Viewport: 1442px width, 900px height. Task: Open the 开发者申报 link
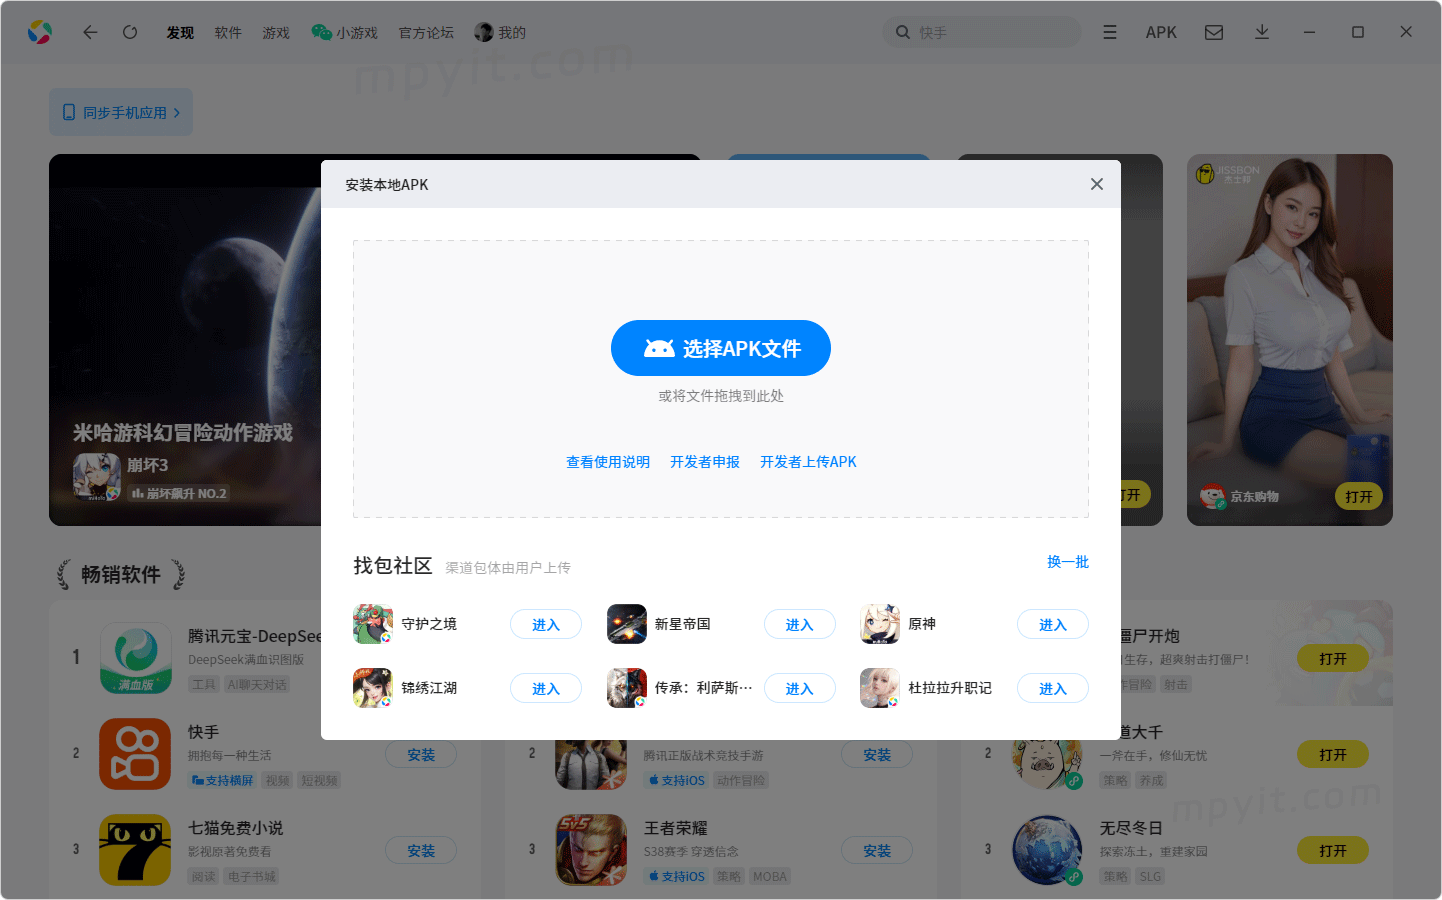(705, 462)
